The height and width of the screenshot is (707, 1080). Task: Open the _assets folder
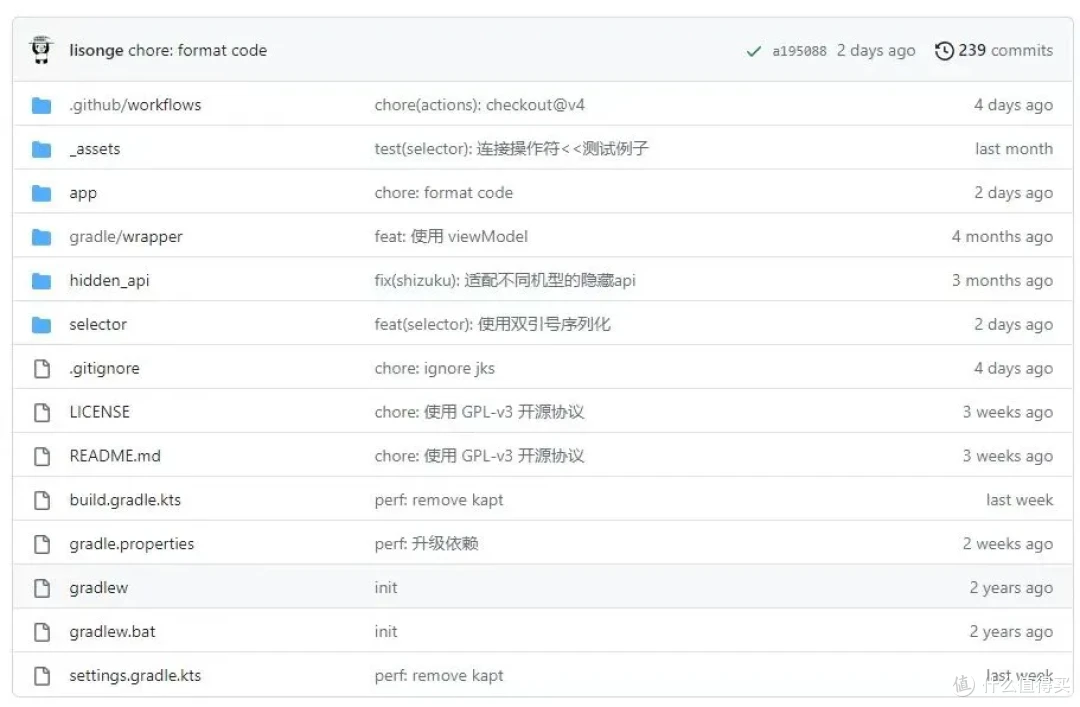click(94, 149)
